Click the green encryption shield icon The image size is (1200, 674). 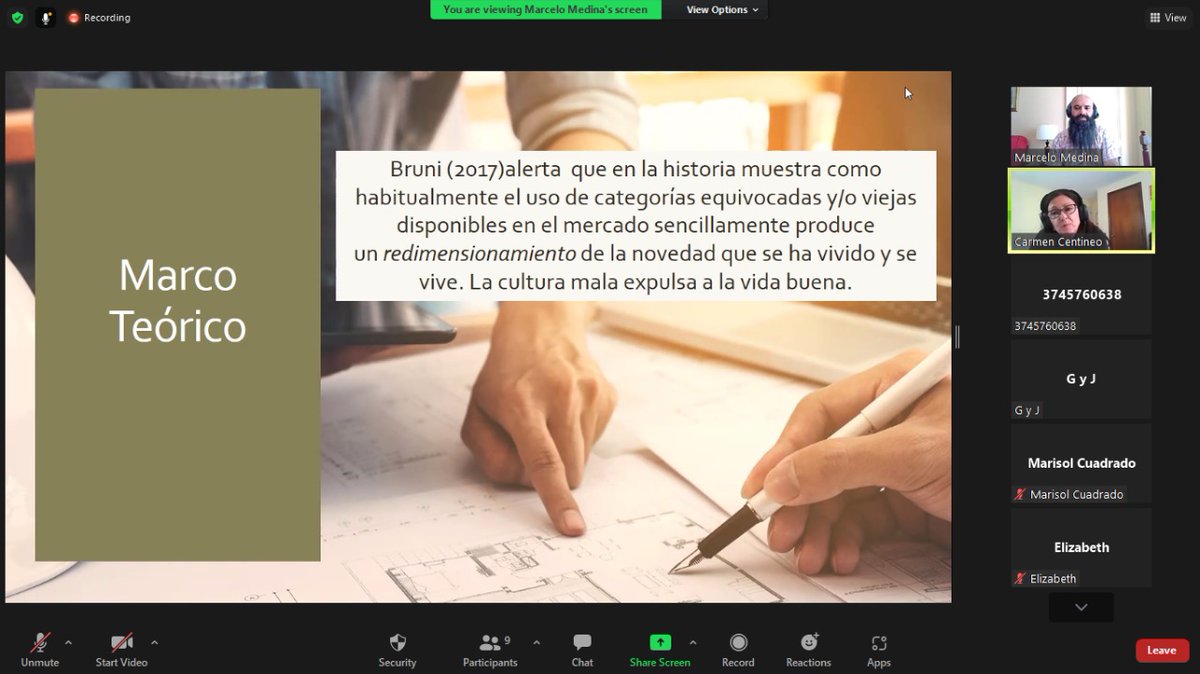click(x=17, y=17)
